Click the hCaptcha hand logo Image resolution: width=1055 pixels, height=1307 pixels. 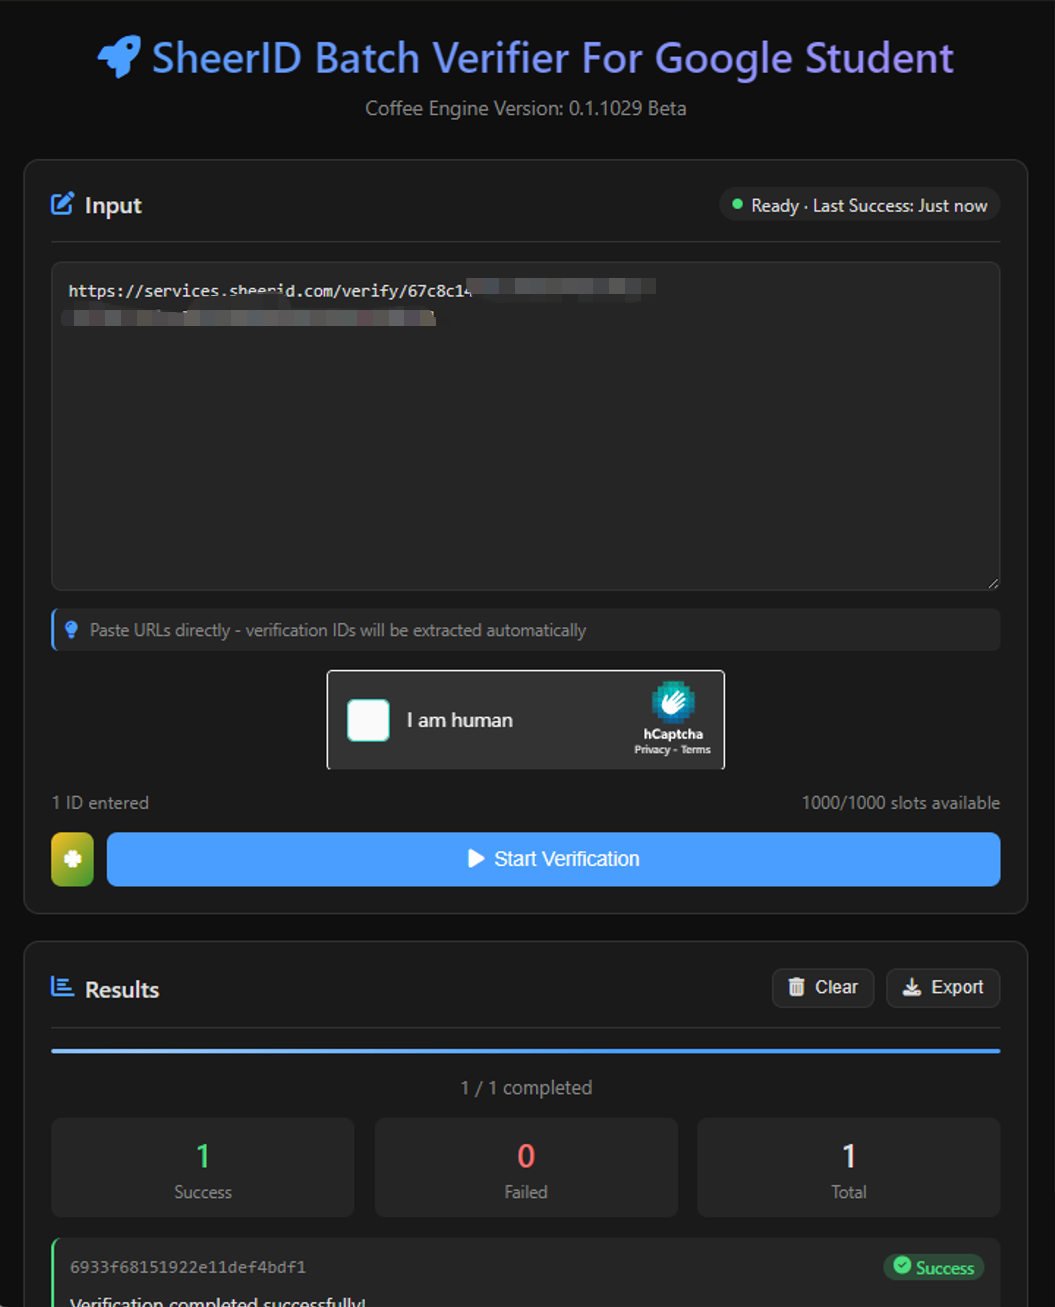(673, 702)
